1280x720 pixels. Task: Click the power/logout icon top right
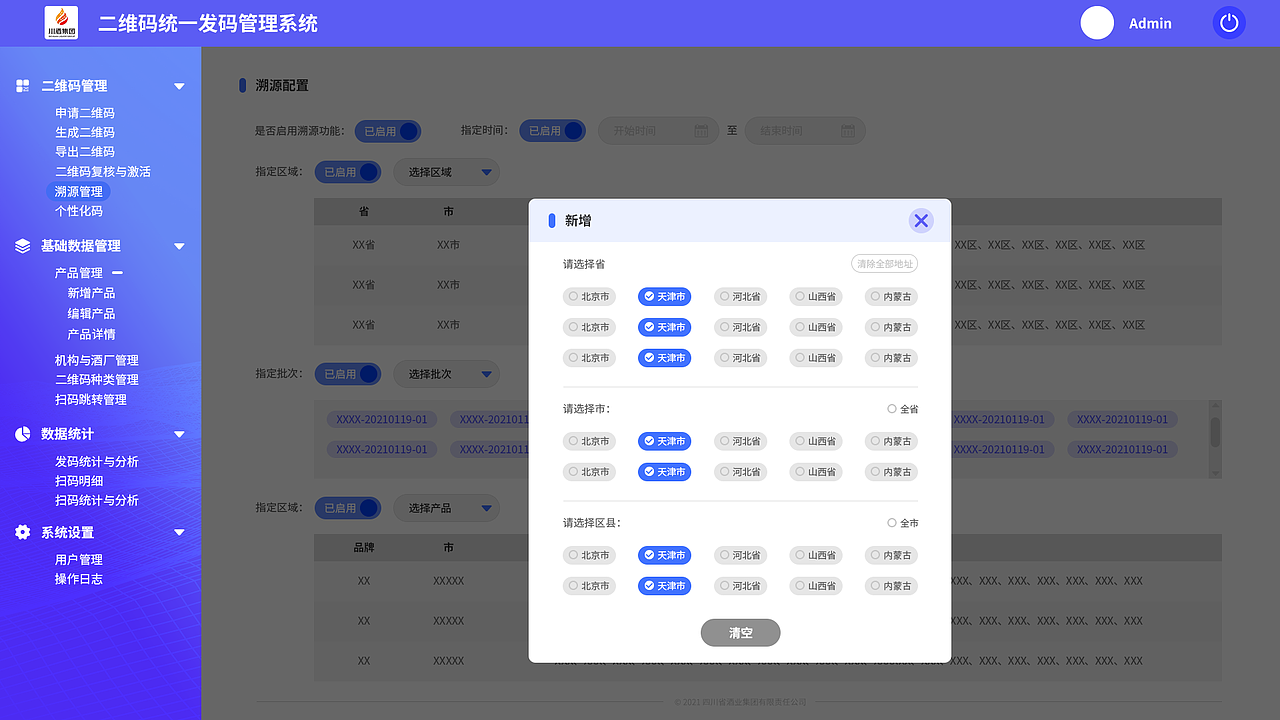click(x=1228, y=22)
